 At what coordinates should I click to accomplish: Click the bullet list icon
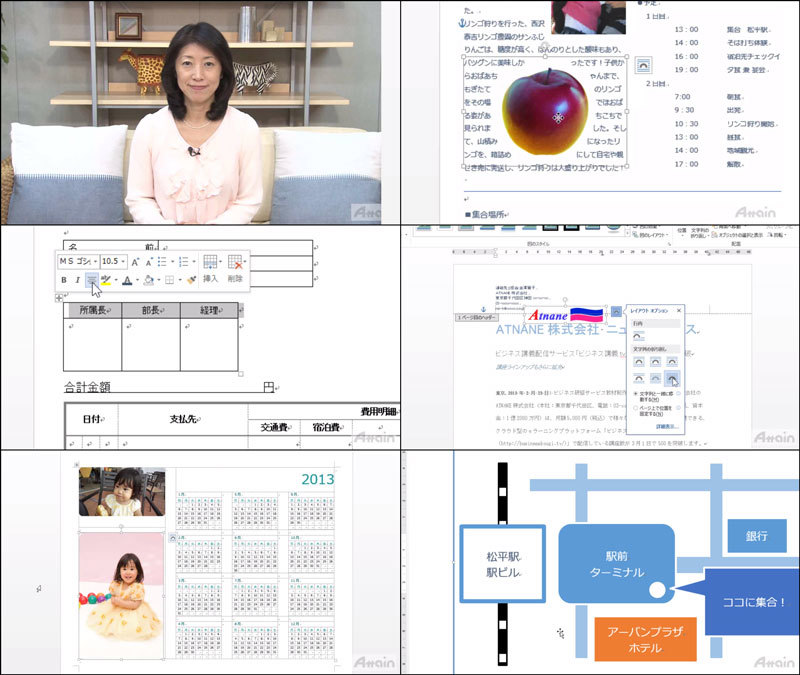click(162, 262)
